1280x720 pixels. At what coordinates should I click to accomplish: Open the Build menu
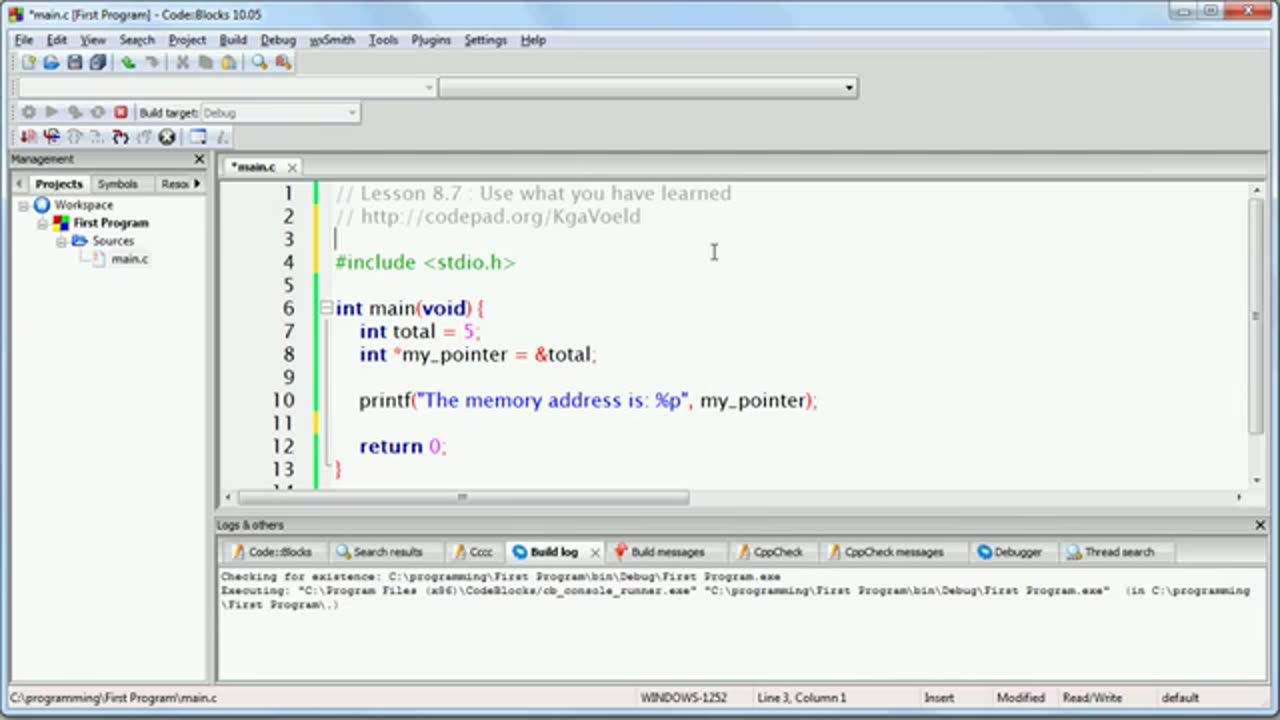tap(233, 40)
